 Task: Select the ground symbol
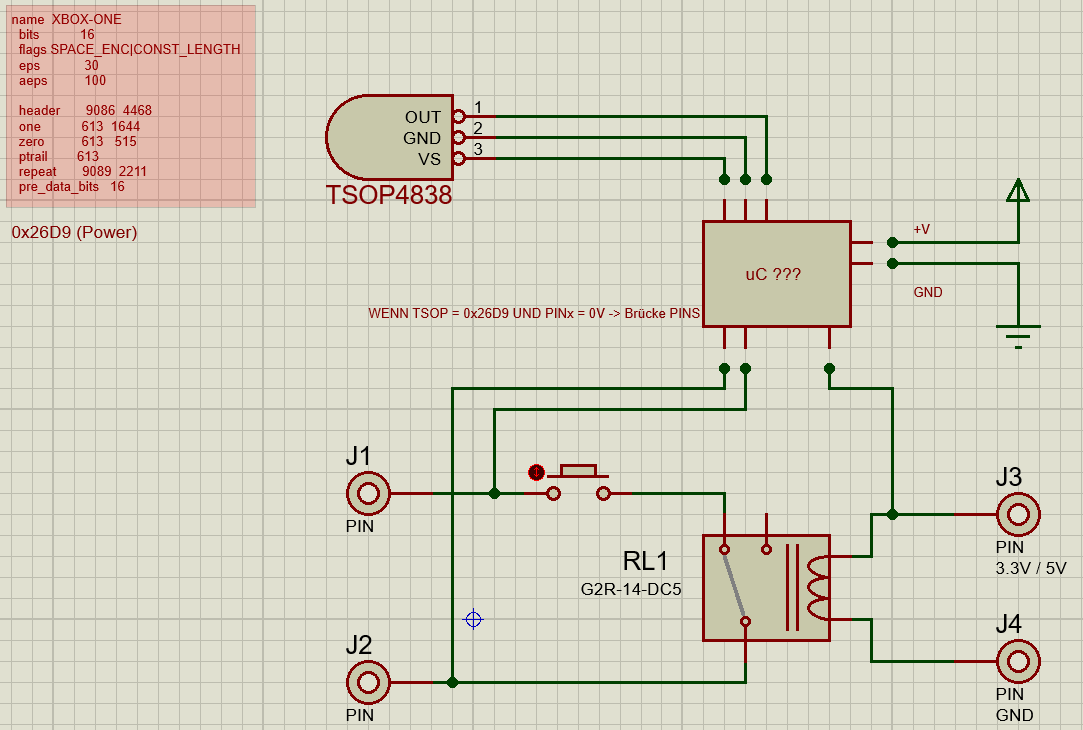tap(1018, 336)
